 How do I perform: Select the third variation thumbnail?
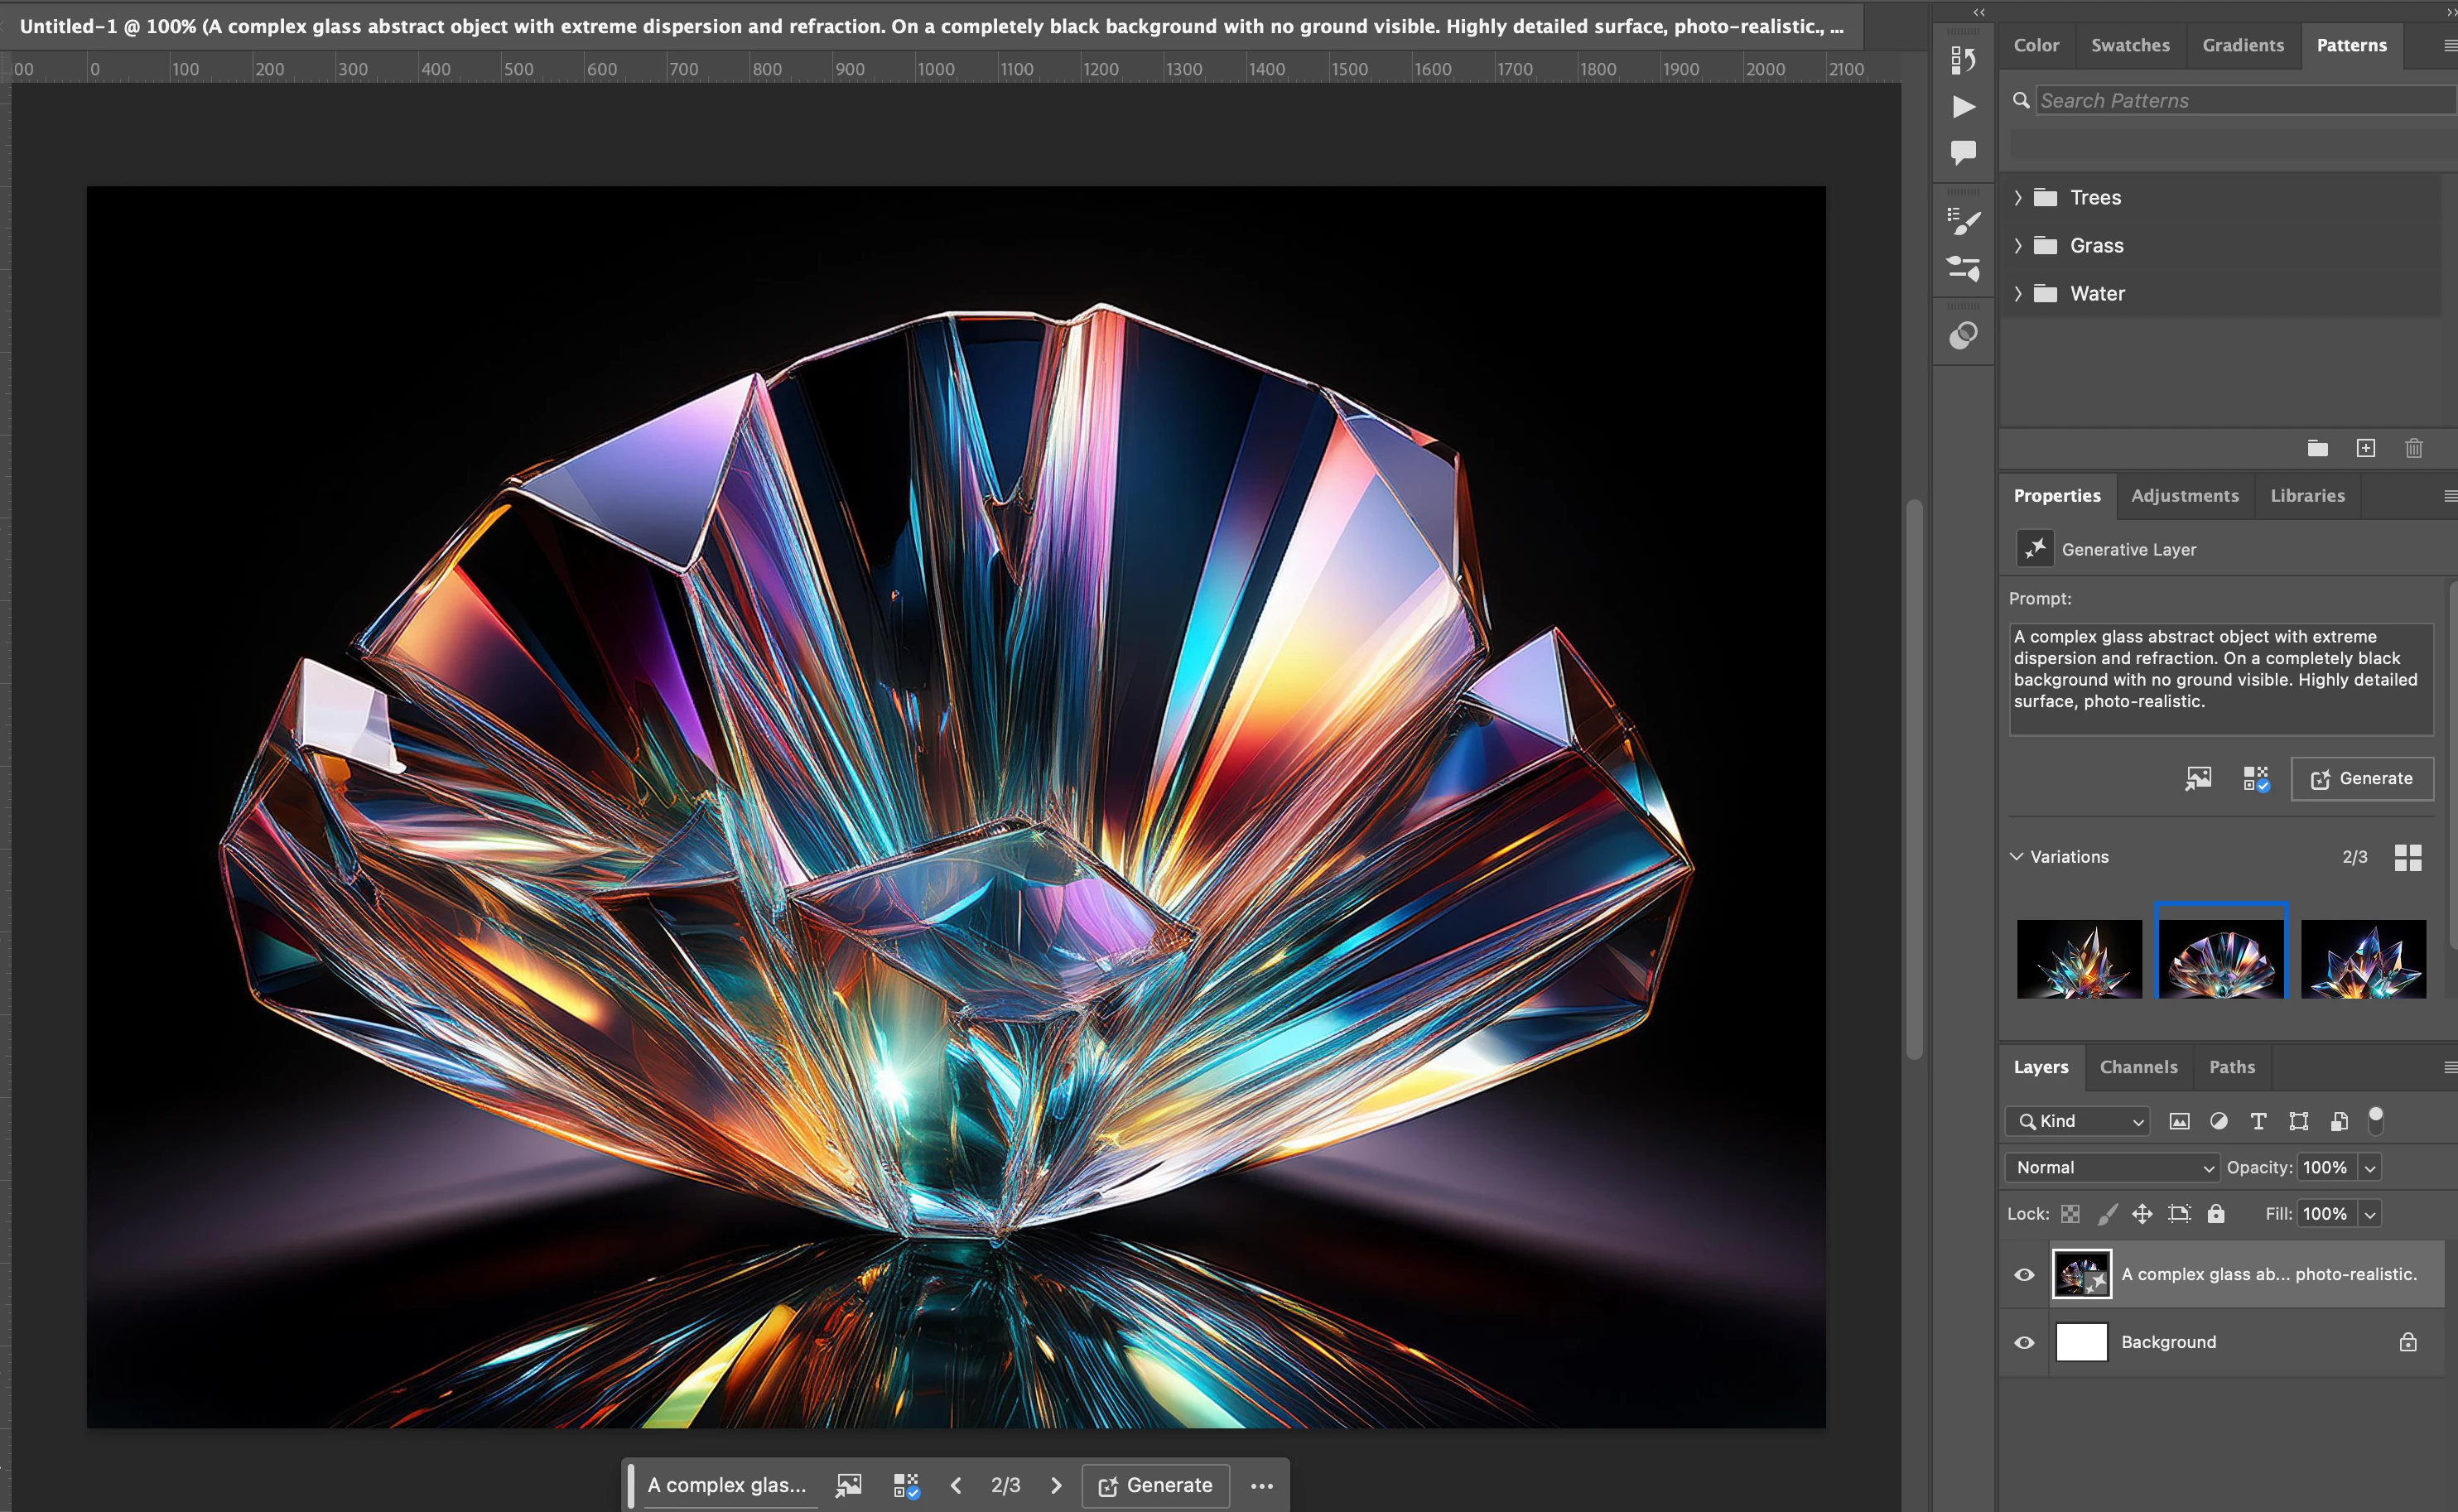tap(2363, 958)
